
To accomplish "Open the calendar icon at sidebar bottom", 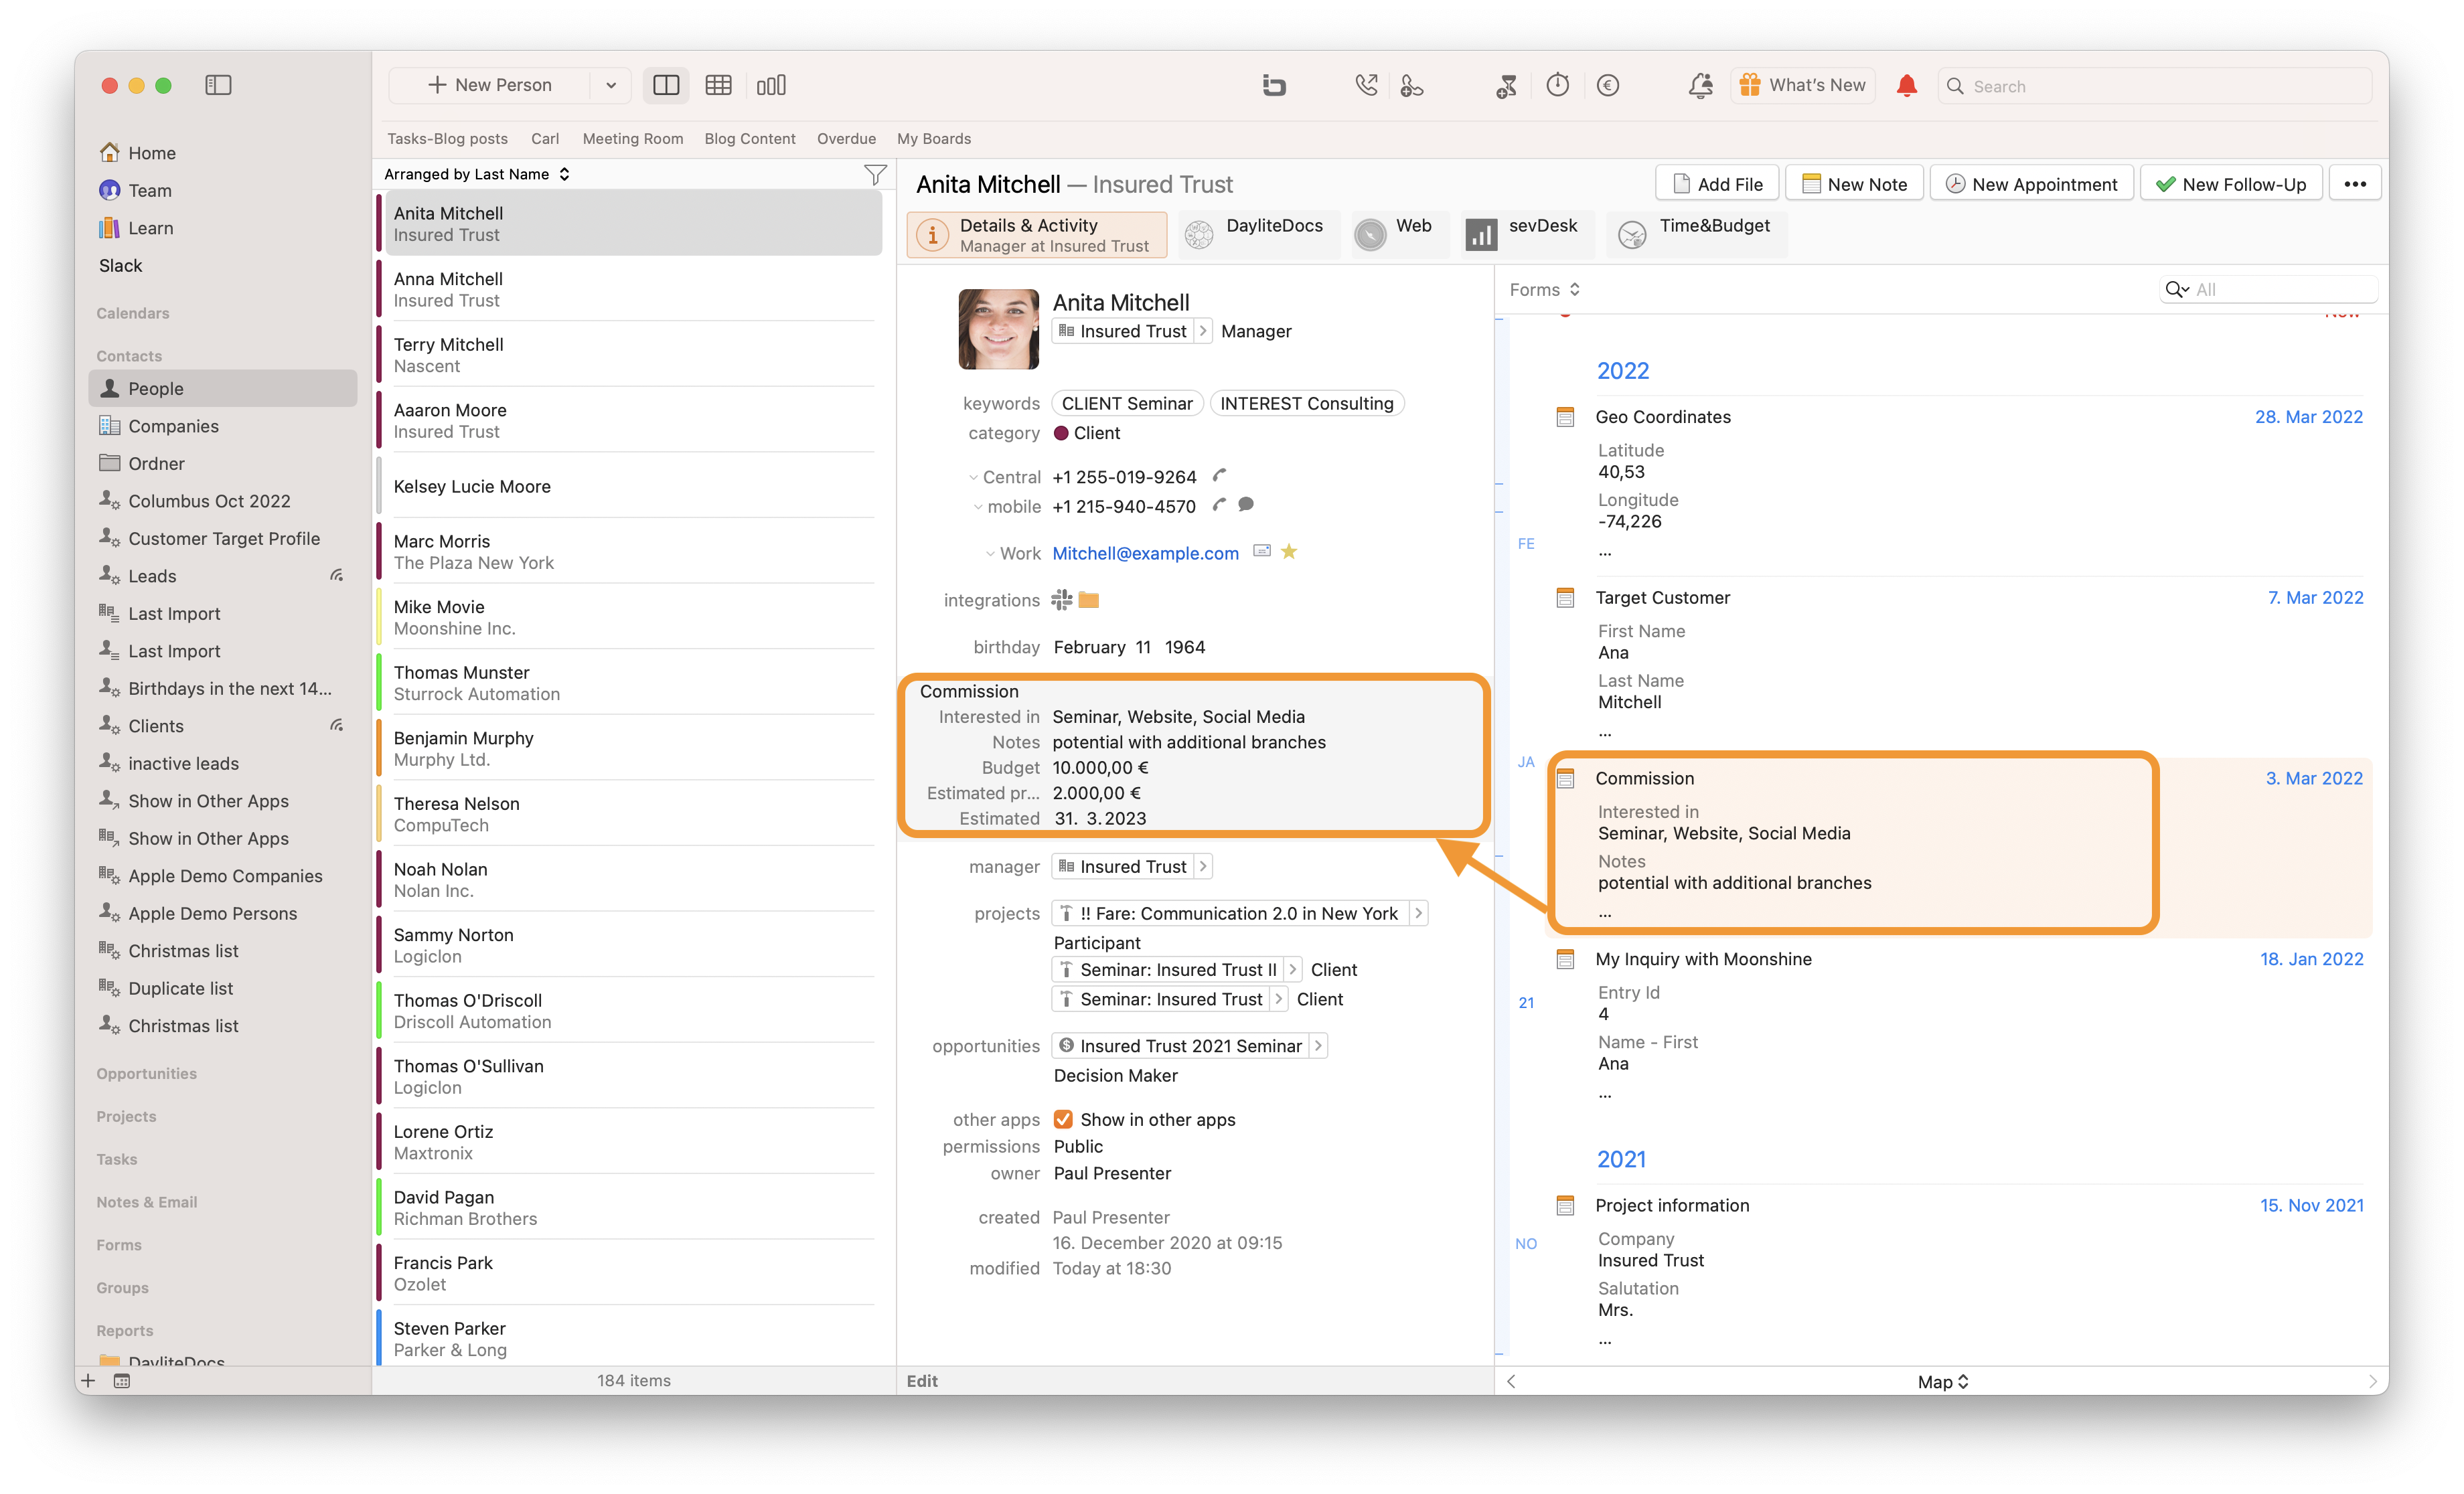I will [x=122, y=1381].
